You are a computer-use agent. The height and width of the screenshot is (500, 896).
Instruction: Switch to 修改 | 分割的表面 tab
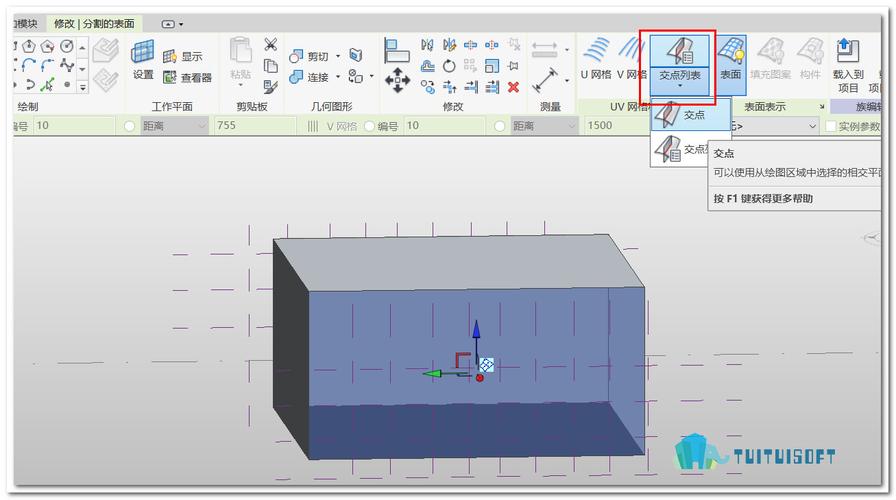pos(94,23)
